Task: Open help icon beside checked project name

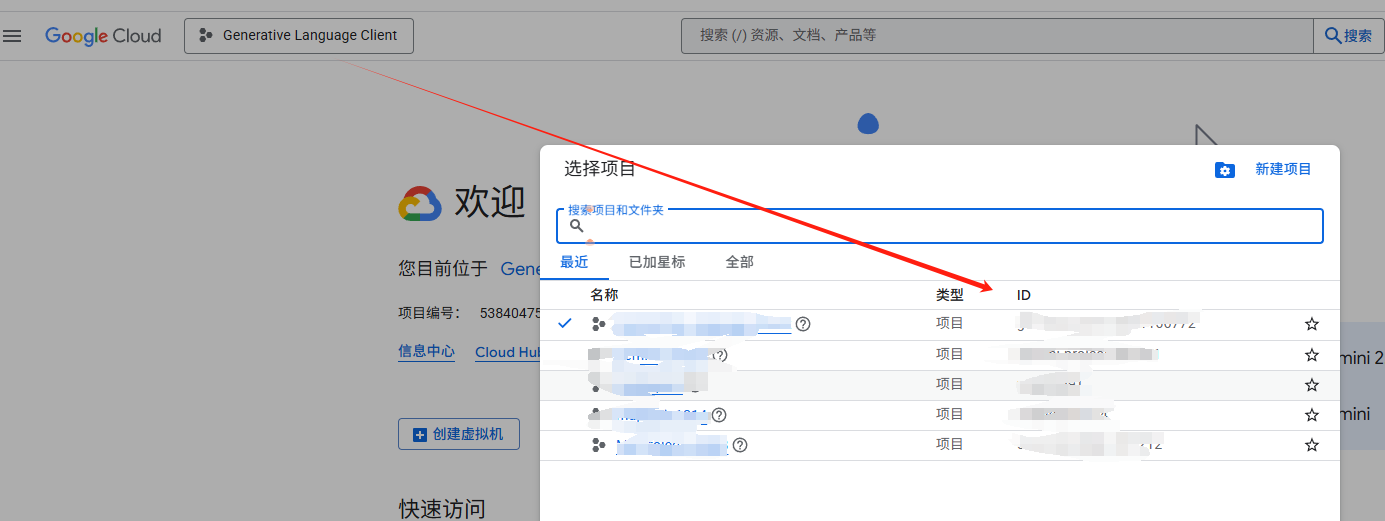Action: 803,324
